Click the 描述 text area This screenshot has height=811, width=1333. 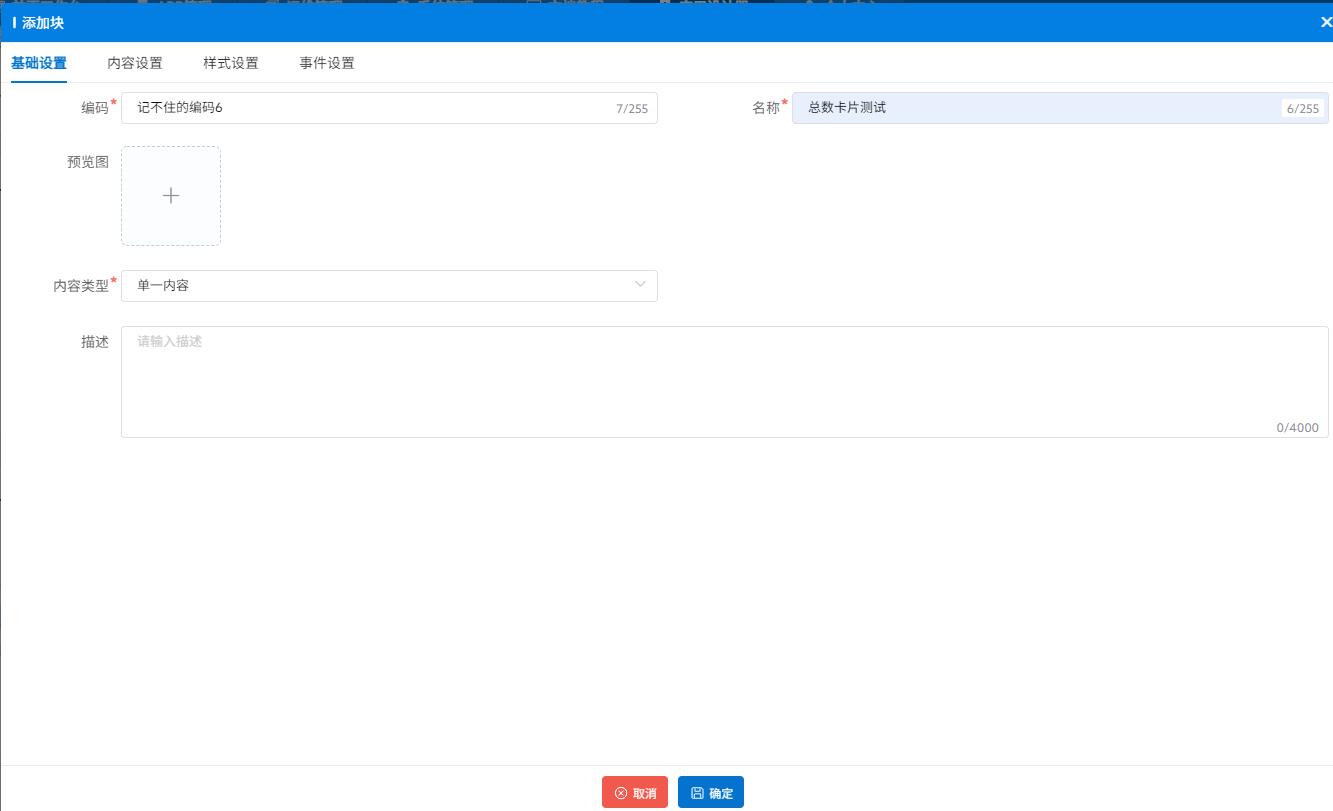coord(725,382)
